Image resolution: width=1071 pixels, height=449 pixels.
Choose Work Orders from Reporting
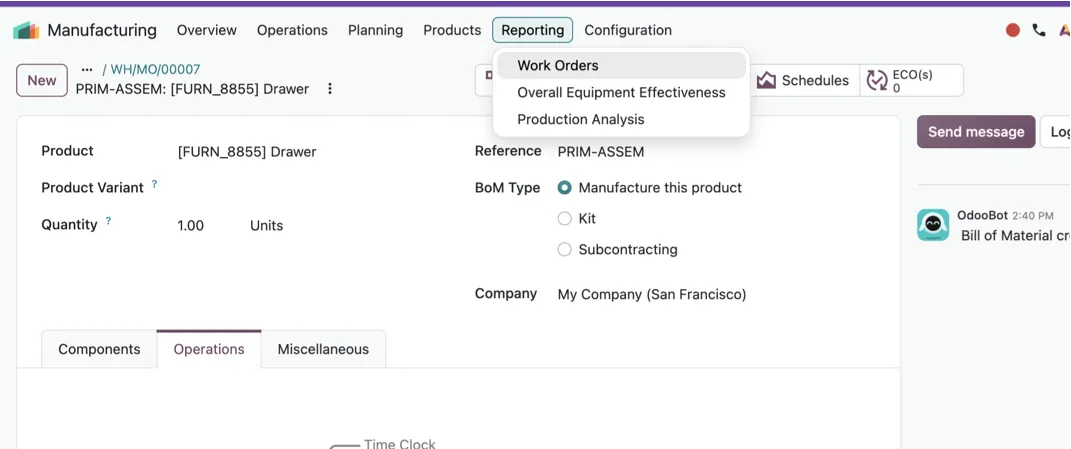(x=621, y=66)
